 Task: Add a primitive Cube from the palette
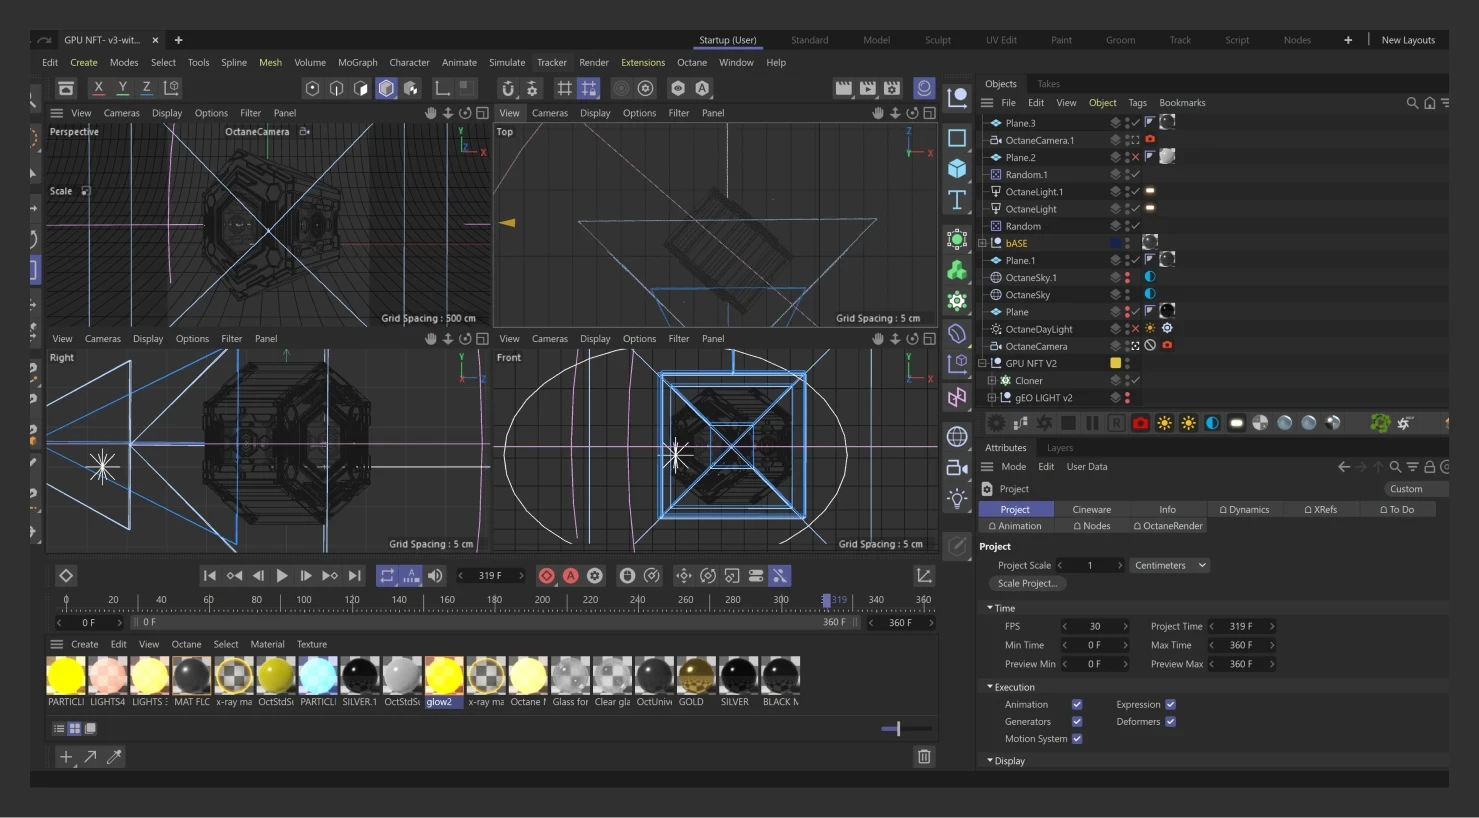(x=957, y=168)
